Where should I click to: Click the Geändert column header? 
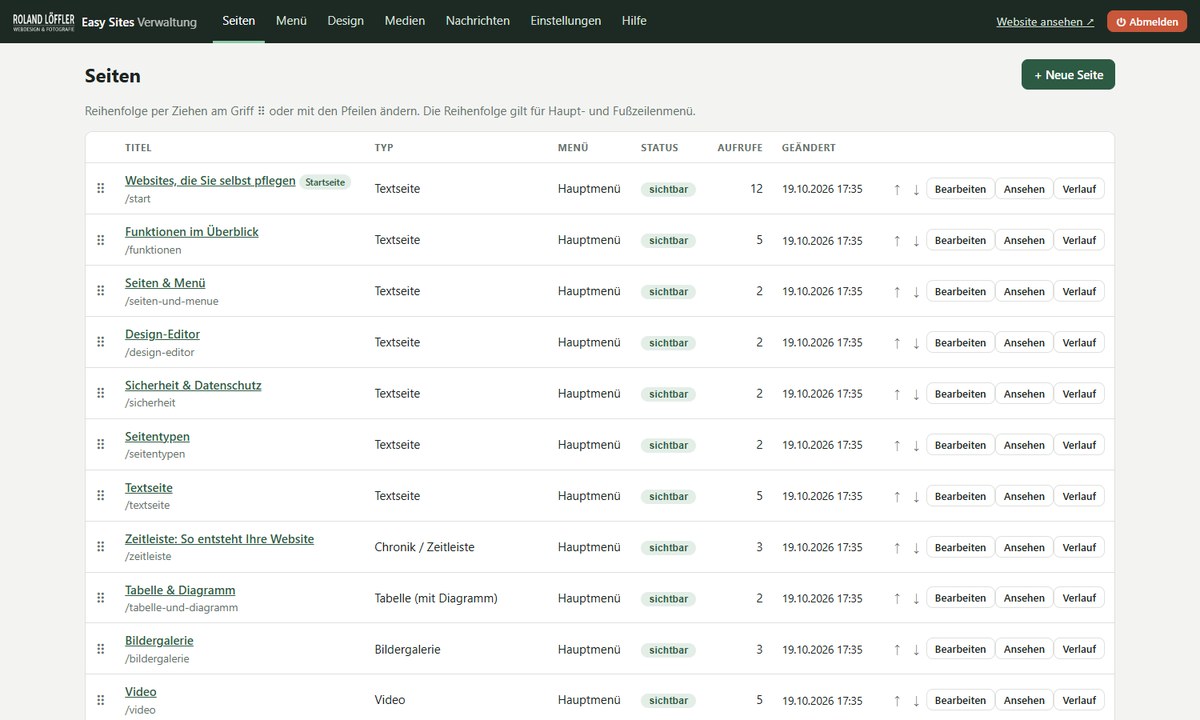coord(809,148)
